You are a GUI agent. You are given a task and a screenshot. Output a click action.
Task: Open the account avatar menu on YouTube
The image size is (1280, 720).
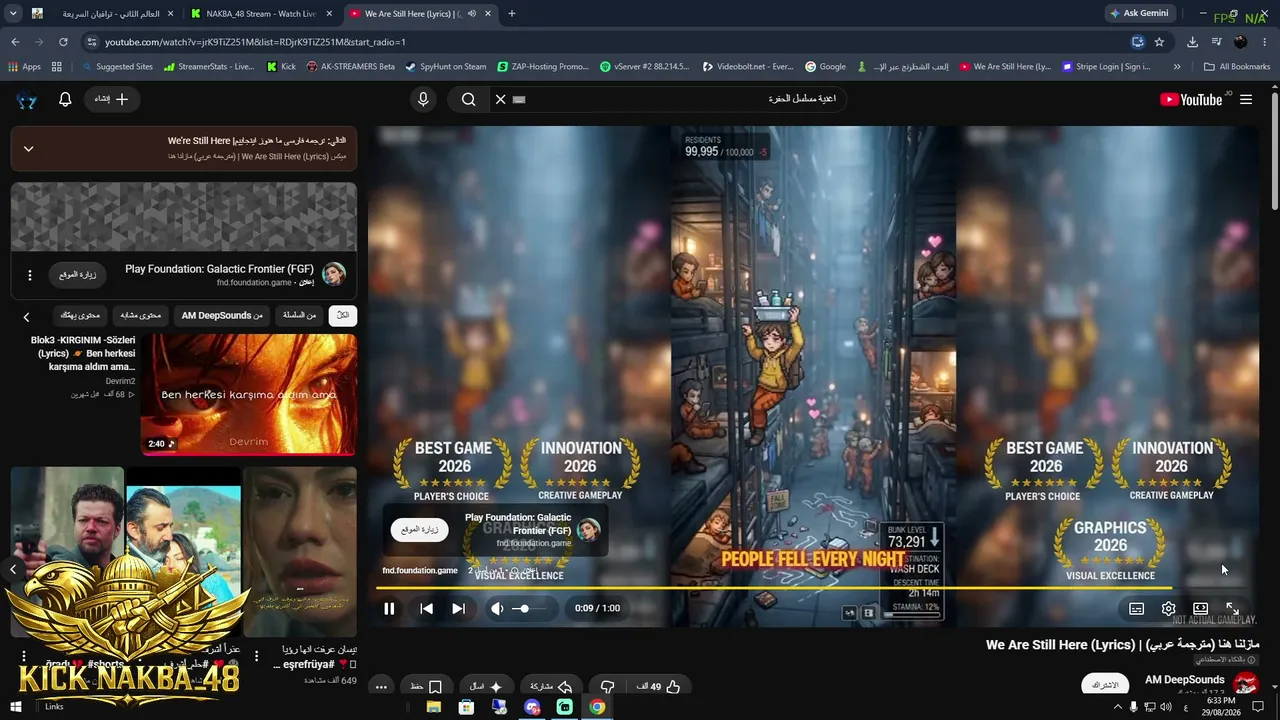(x=27, y=100)
